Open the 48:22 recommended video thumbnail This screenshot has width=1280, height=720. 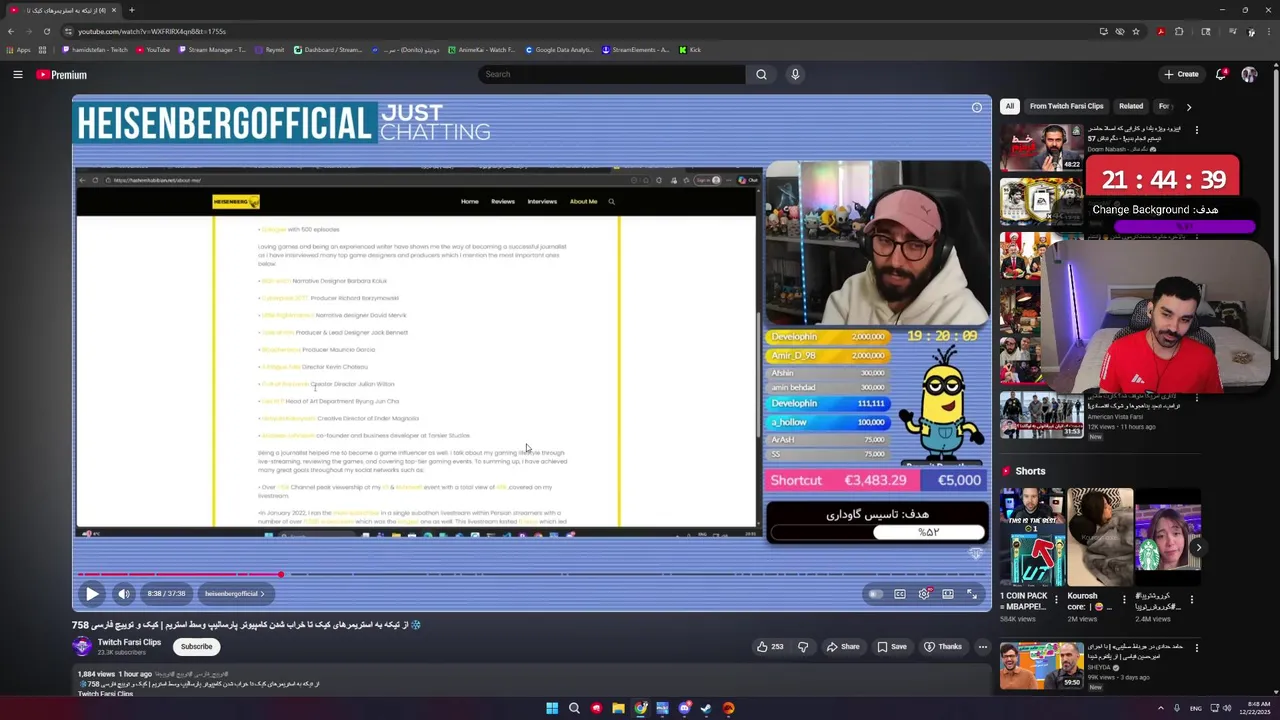click(1041, 147)
